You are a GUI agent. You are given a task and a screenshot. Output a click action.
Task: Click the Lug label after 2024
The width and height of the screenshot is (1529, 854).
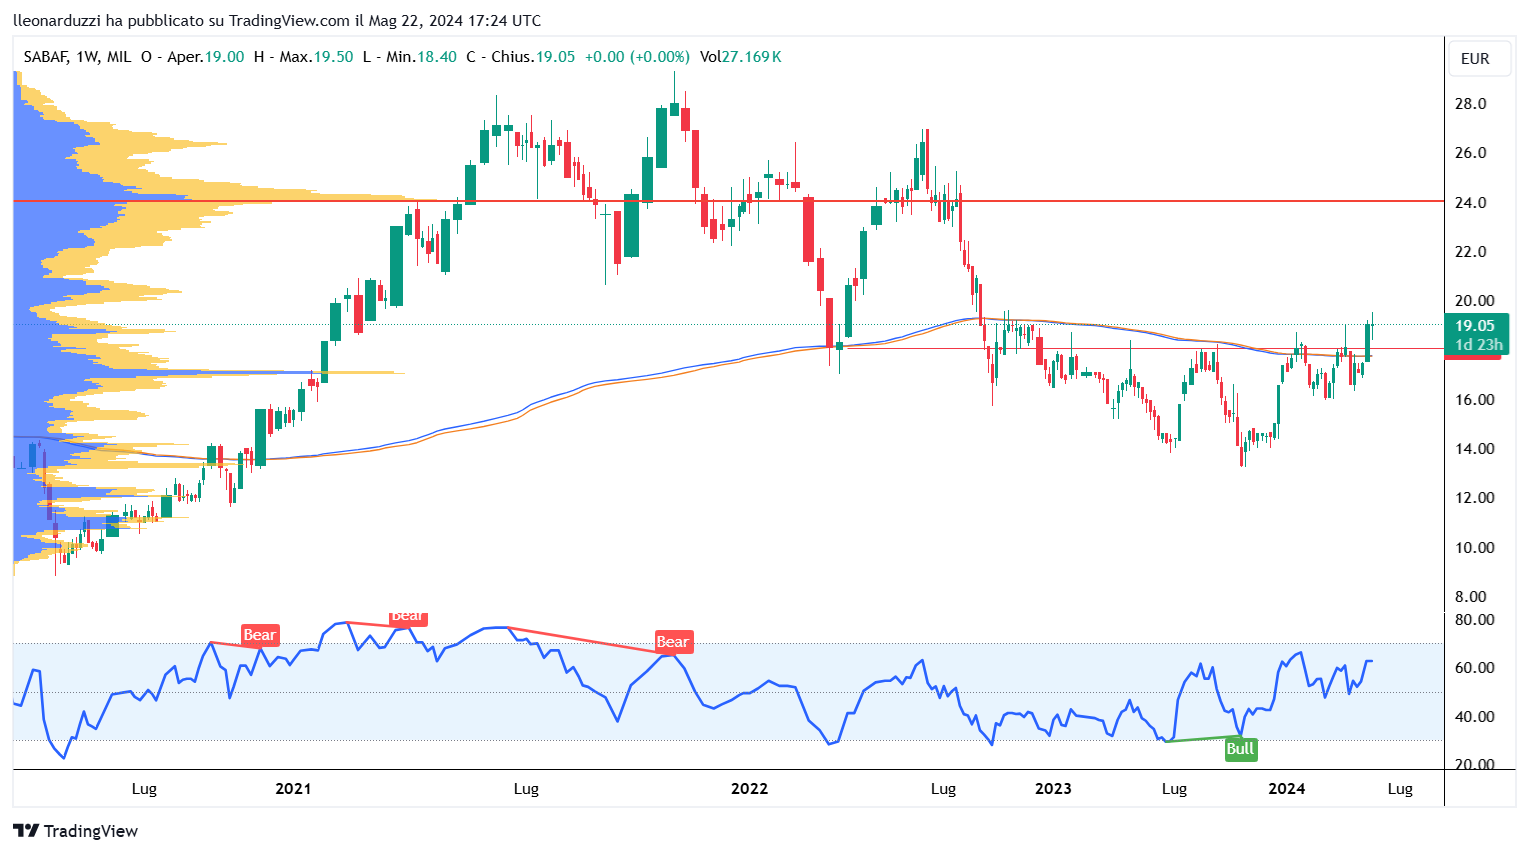pyautogui.click(x=1400, y=789)
